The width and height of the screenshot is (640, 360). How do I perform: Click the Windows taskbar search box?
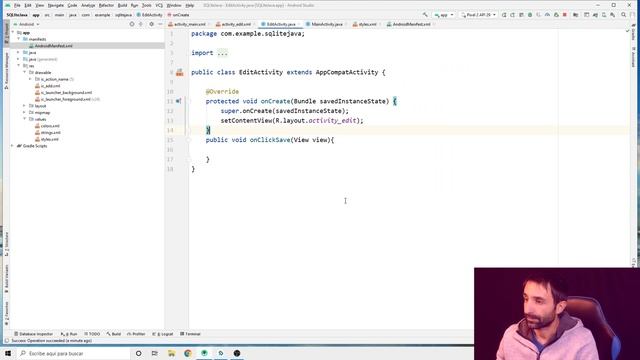(73, 353)
